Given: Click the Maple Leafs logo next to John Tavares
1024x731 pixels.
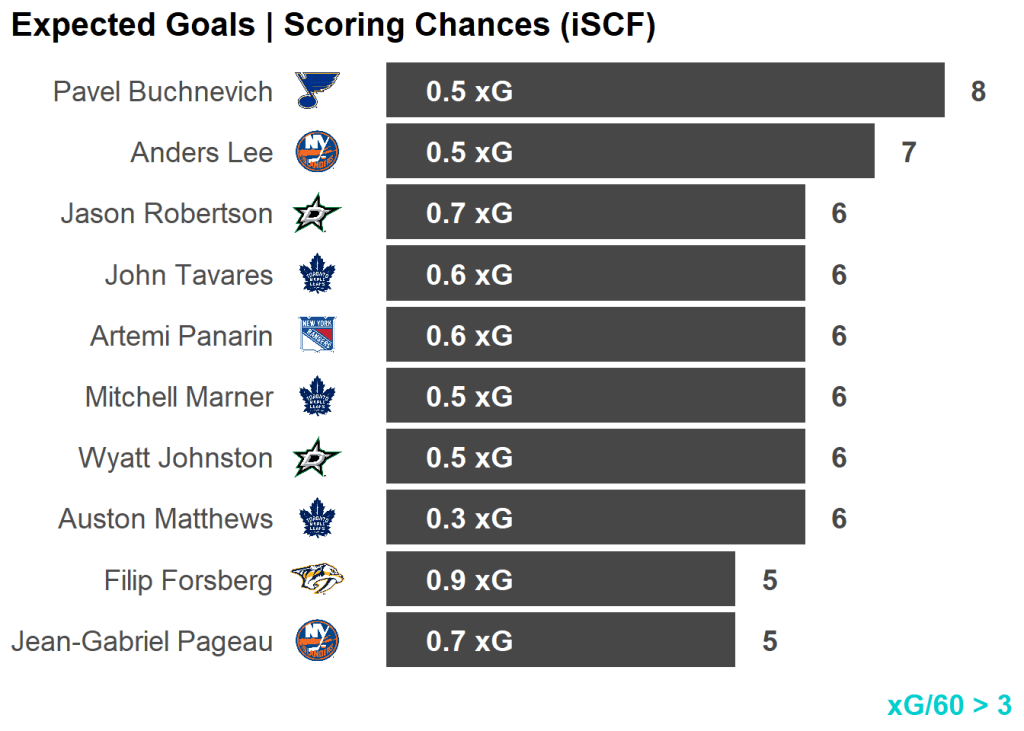Looking at the screenshot, I should pos(317,275).
